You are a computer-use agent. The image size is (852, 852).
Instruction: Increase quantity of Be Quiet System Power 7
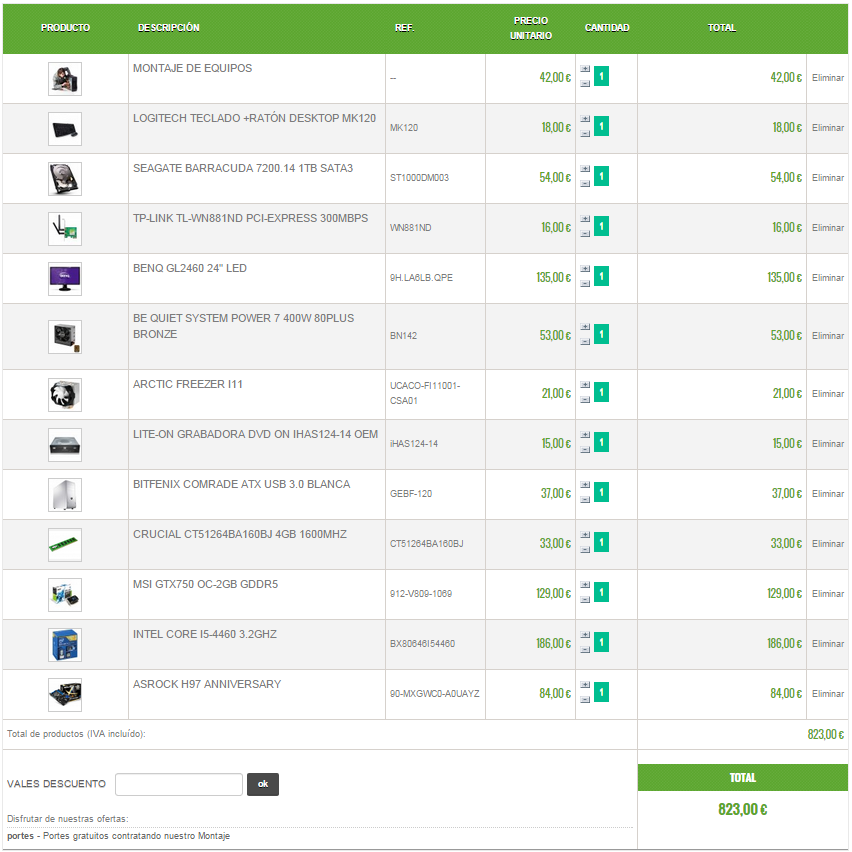(x=585, y=327)
